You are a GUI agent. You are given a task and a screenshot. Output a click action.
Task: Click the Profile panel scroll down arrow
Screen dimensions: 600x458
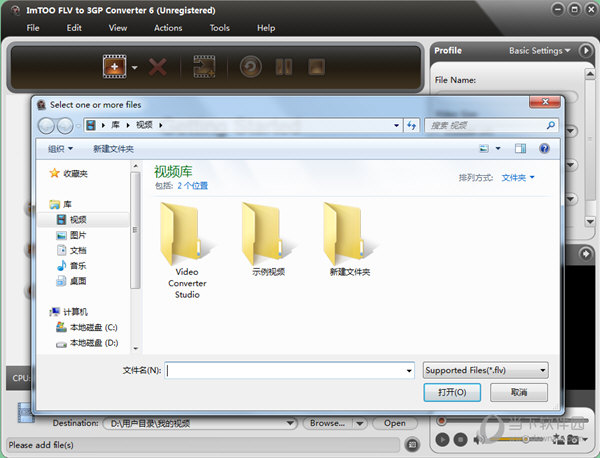[590, 221]
